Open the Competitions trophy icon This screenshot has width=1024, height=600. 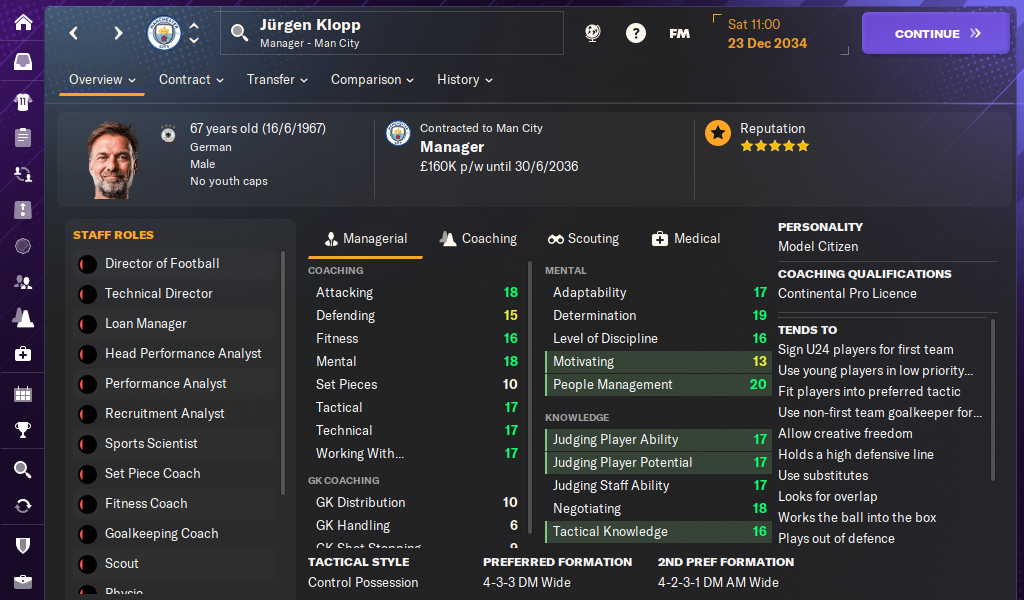(22, 430)
